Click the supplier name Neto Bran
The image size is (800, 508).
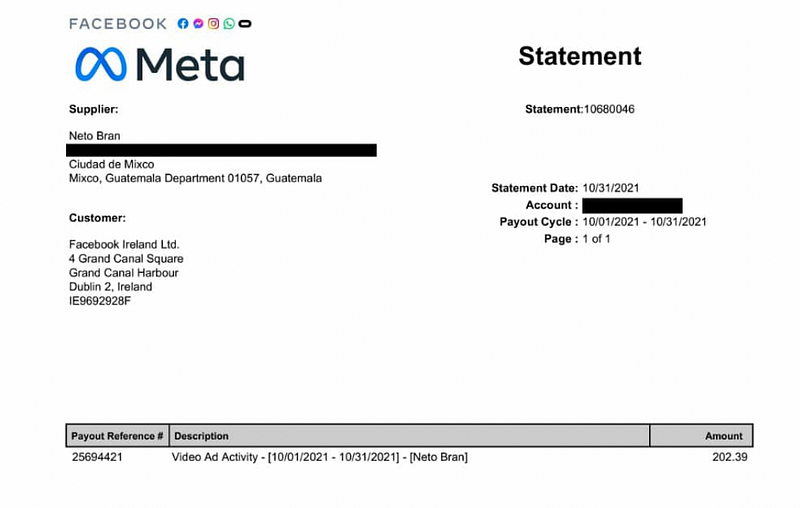coord(94,135)
